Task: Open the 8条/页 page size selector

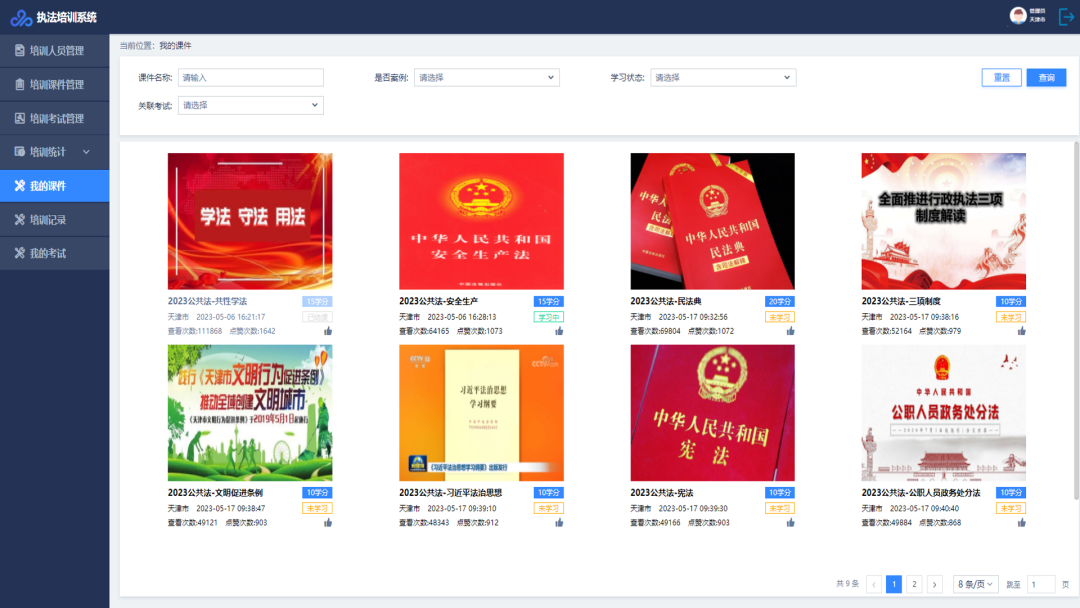Action: click(975, 584)
